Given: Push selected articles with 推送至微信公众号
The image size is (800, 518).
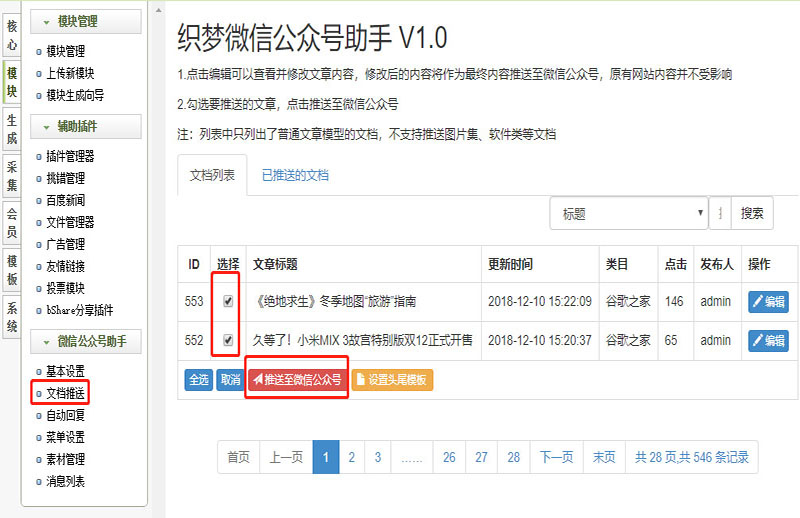Looking at the screenshot, I should (x=297, y=380).
